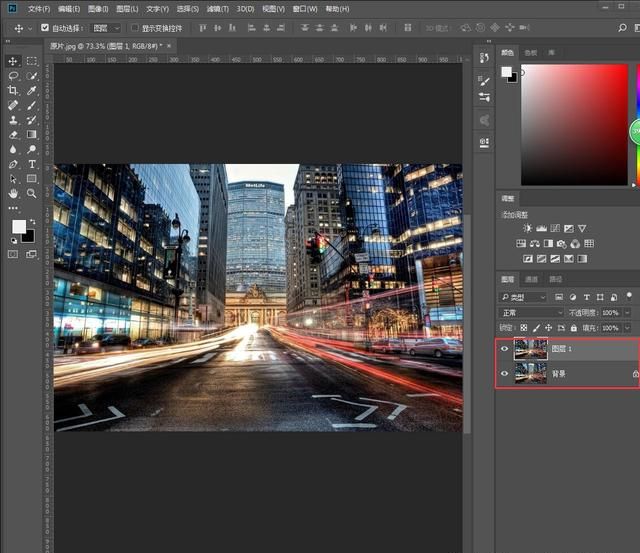640x553 pixels.
Task: Toggle lock all padlock icon
Action: click(x=574, y=328)
